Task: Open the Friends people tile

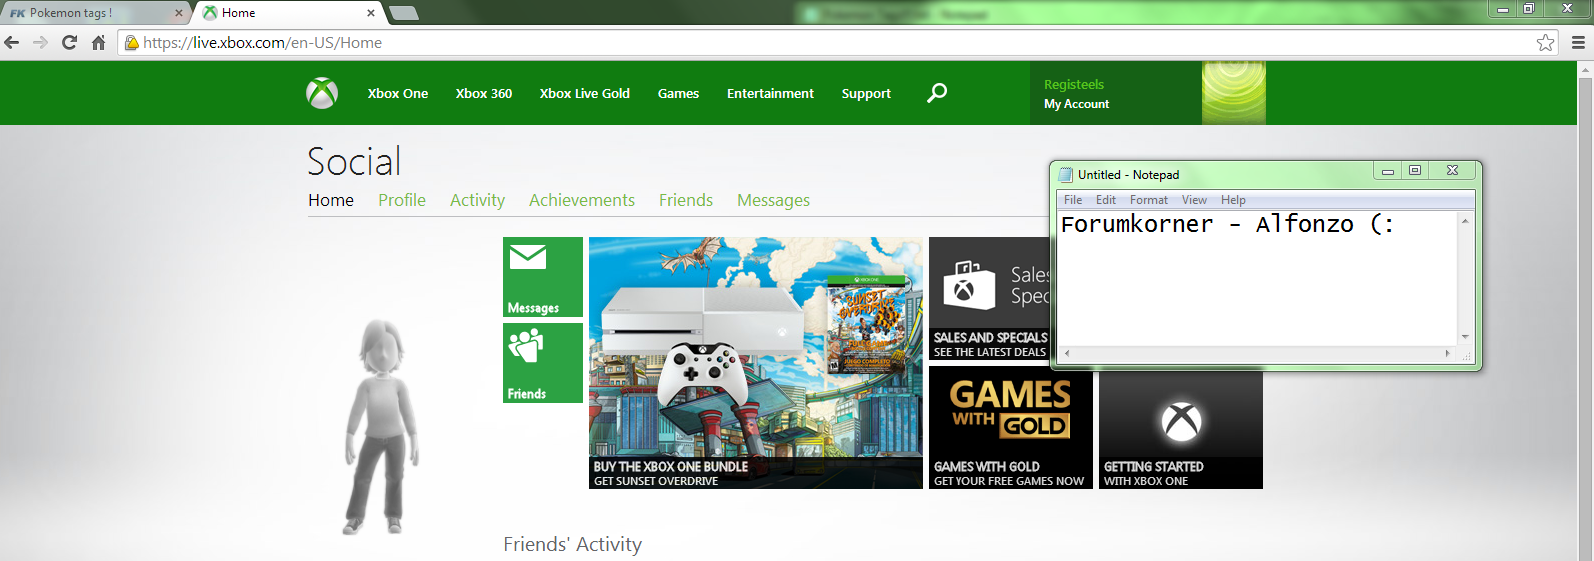Action: (543, 363)
